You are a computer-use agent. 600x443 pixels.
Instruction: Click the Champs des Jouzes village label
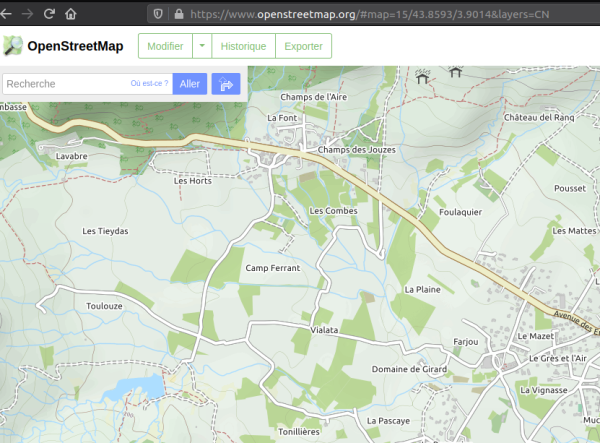point(356,150)
